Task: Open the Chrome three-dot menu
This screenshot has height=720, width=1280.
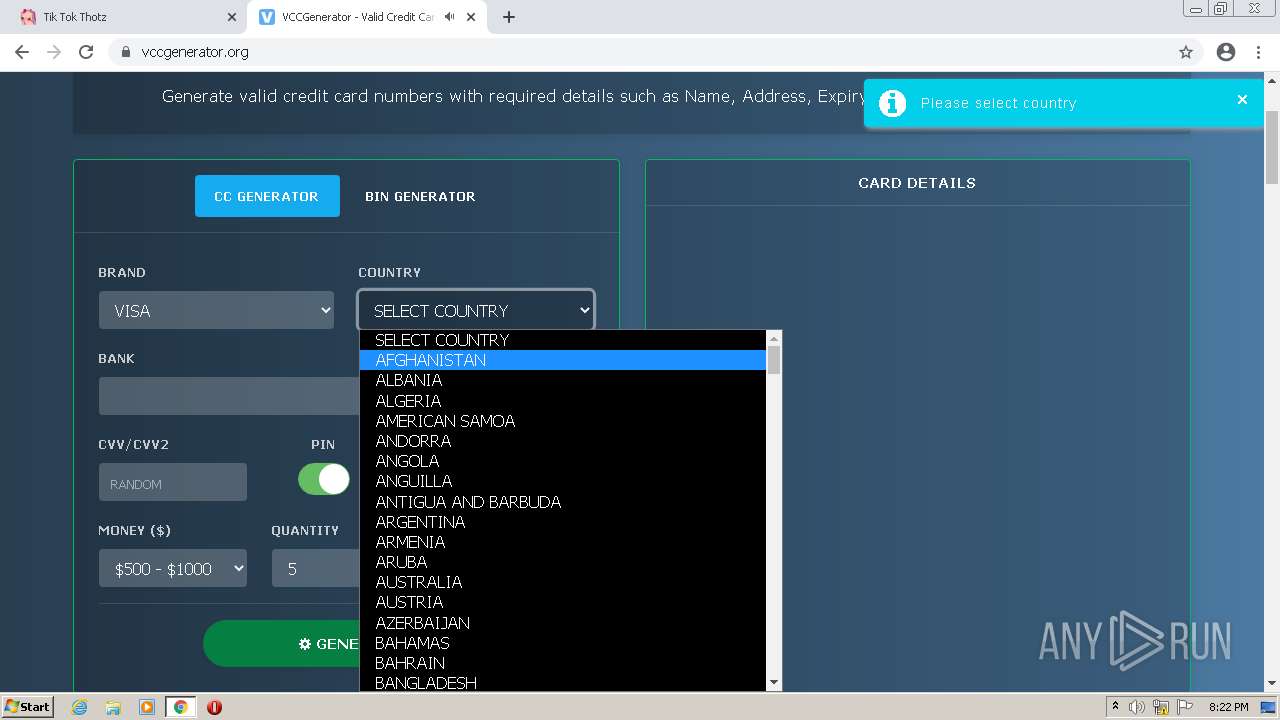Action: 1258,52
